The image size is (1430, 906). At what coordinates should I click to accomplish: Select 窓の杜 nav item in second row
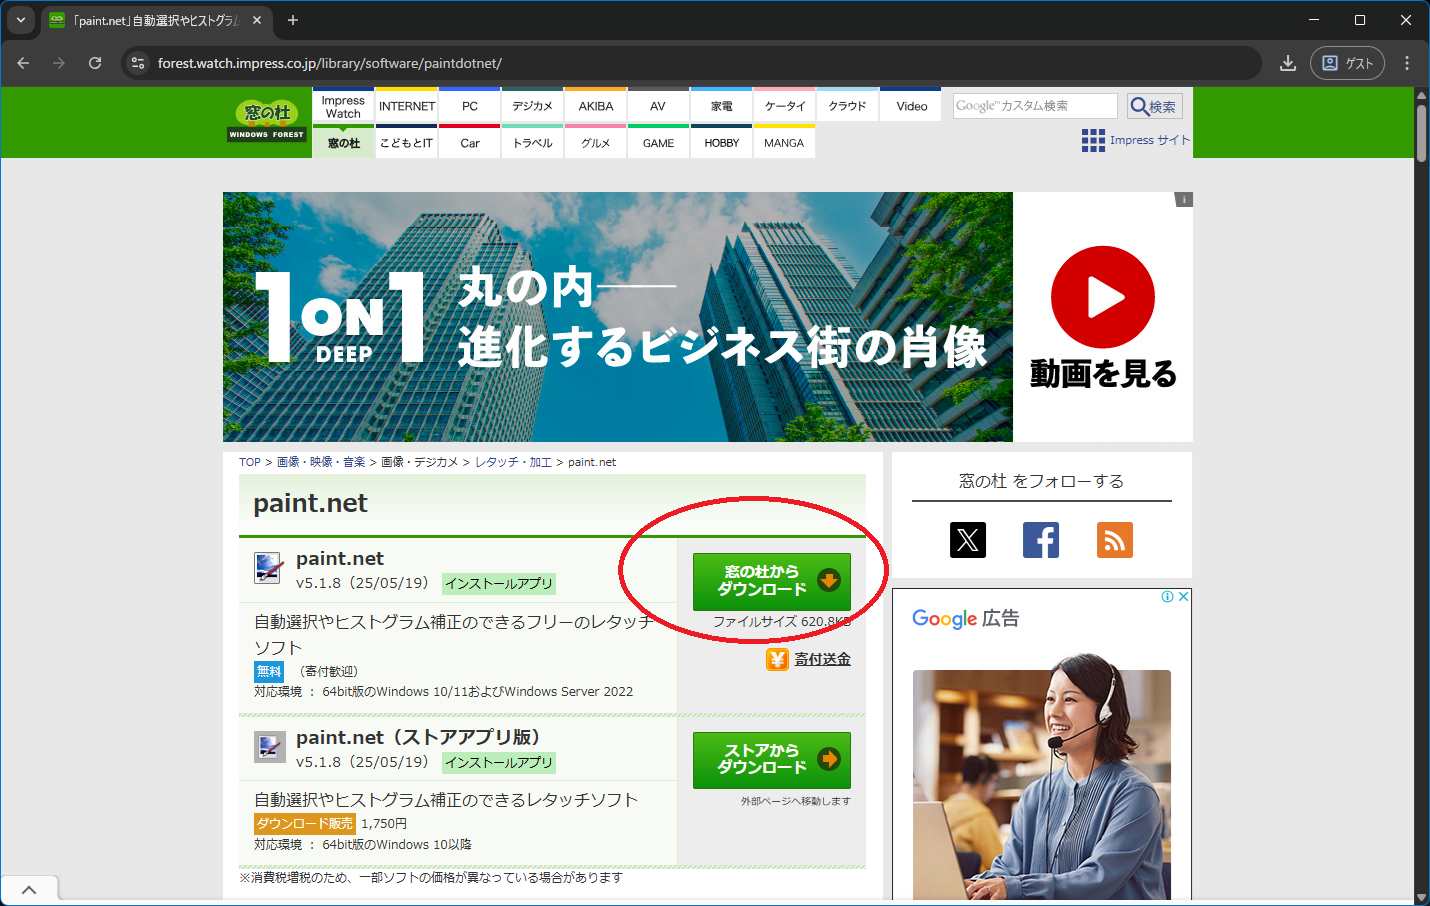pos(343,142)
